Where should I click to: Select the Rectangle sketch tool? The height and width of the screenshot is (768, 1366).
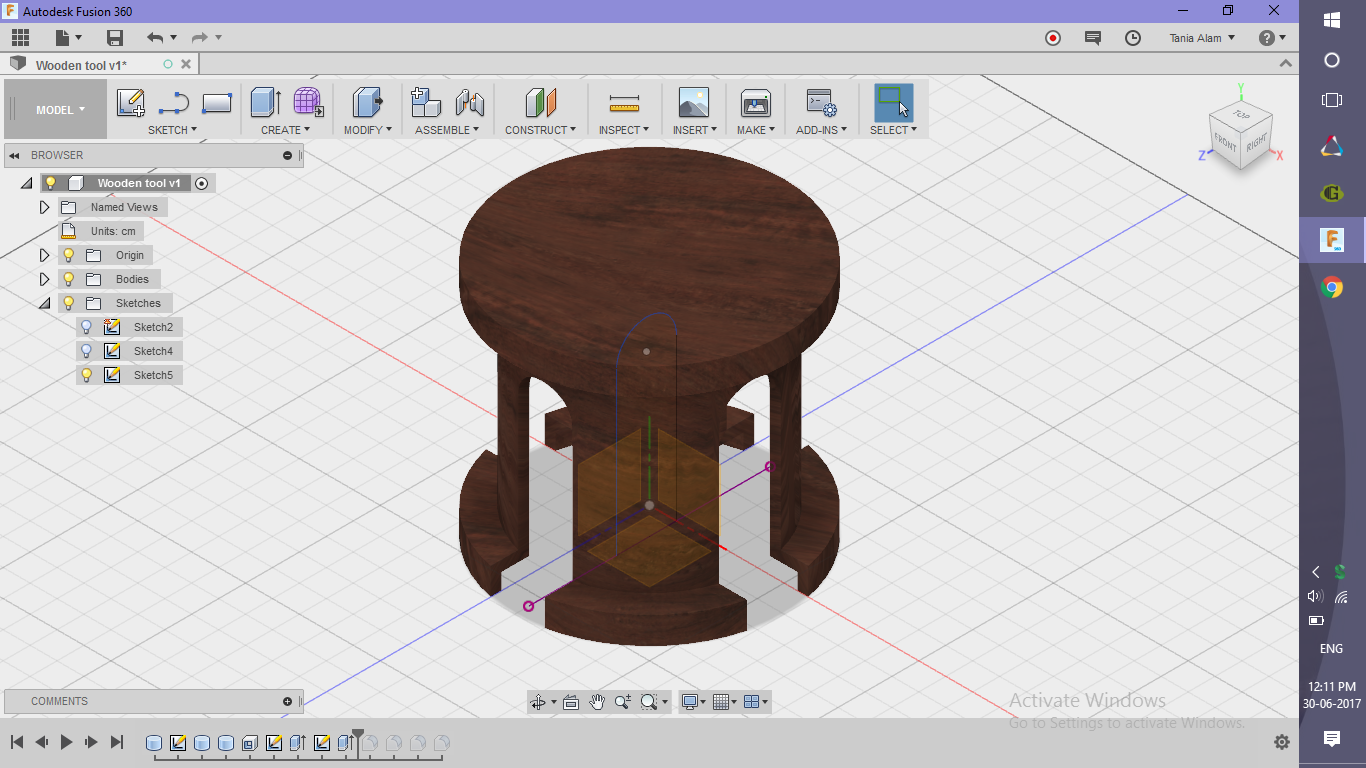pyautogui.click(x=217, y=102)
